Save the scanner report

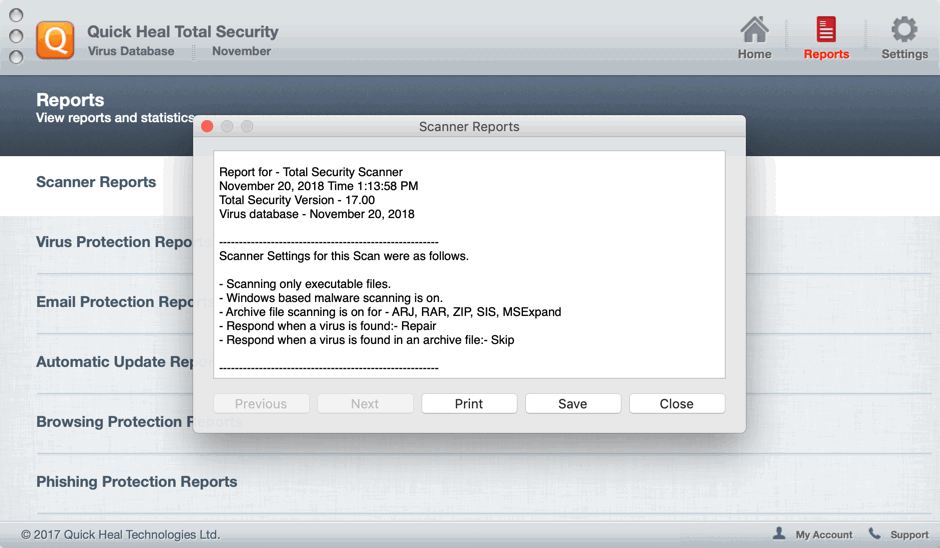click(x=573, y=404)
